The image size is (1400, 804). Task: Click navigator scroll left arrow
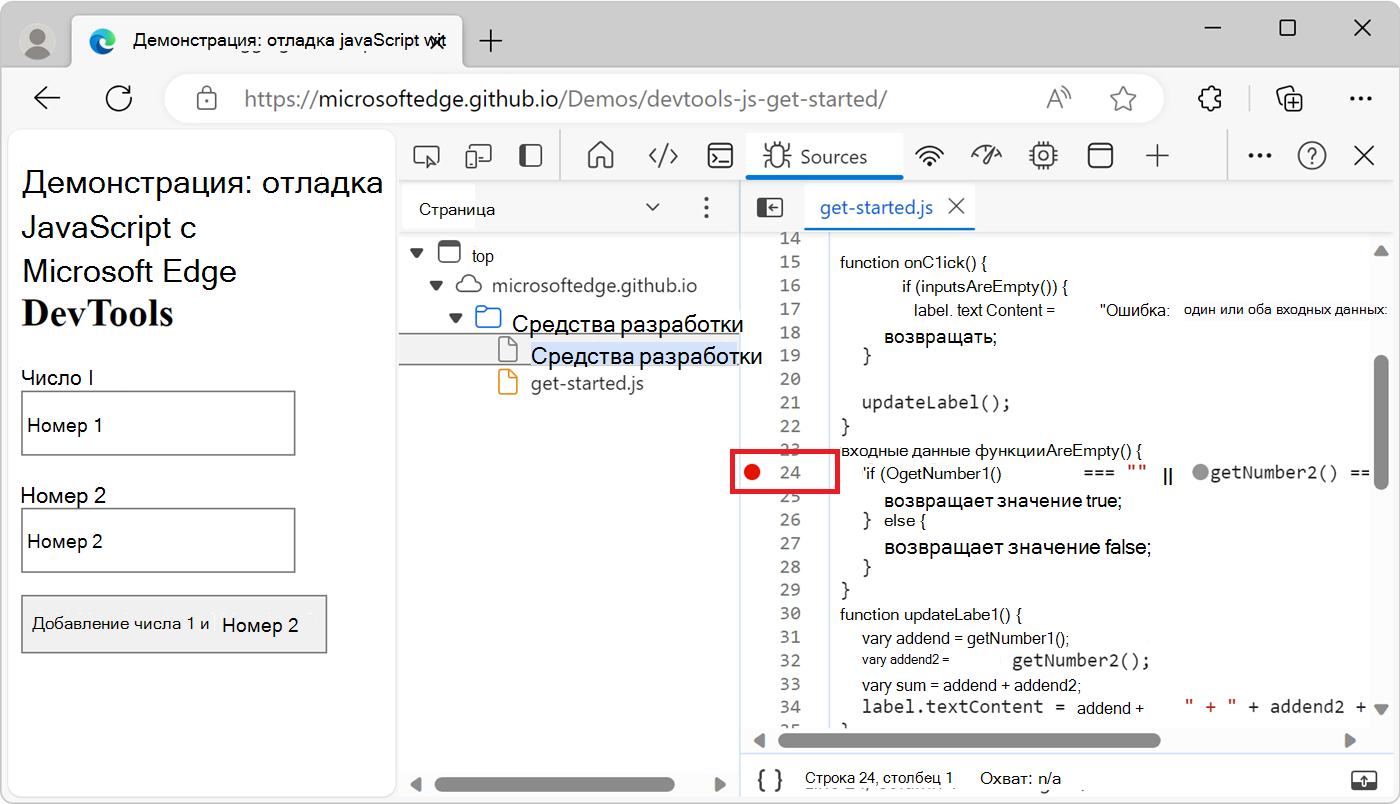(x=416, y=784)
